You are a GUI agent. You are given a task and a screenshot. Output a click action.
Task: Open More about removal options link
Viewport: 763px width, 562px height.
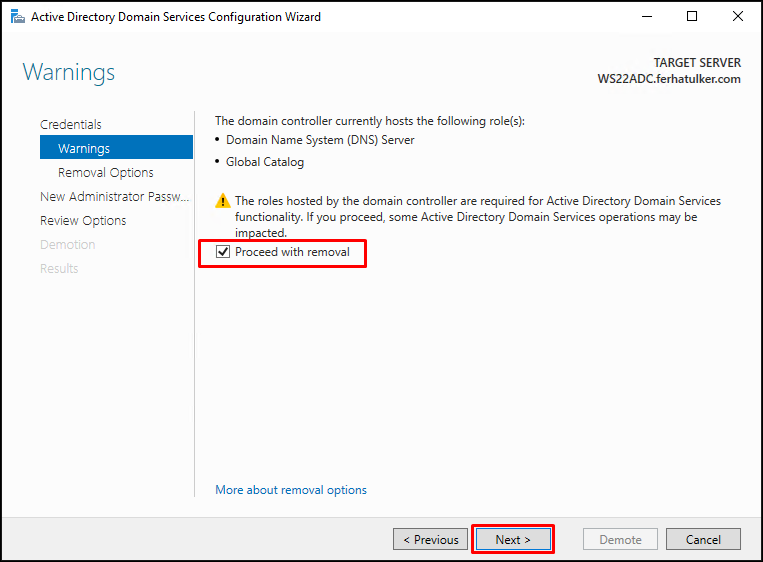(291, 489)
